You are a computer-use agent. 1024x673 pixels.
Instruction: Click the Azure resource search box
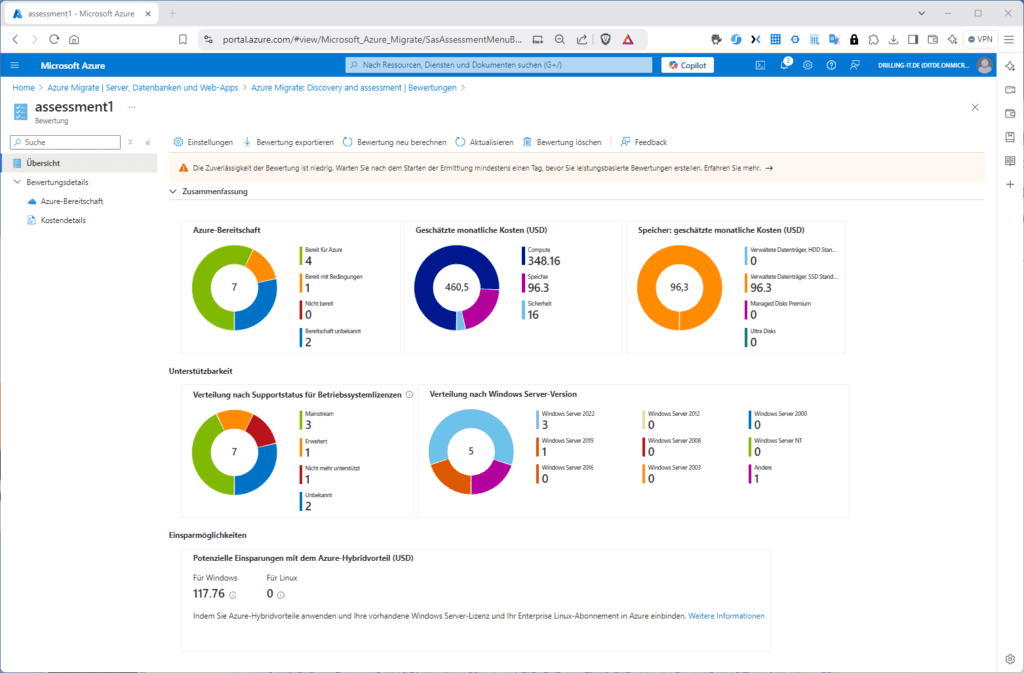[499, 65]
